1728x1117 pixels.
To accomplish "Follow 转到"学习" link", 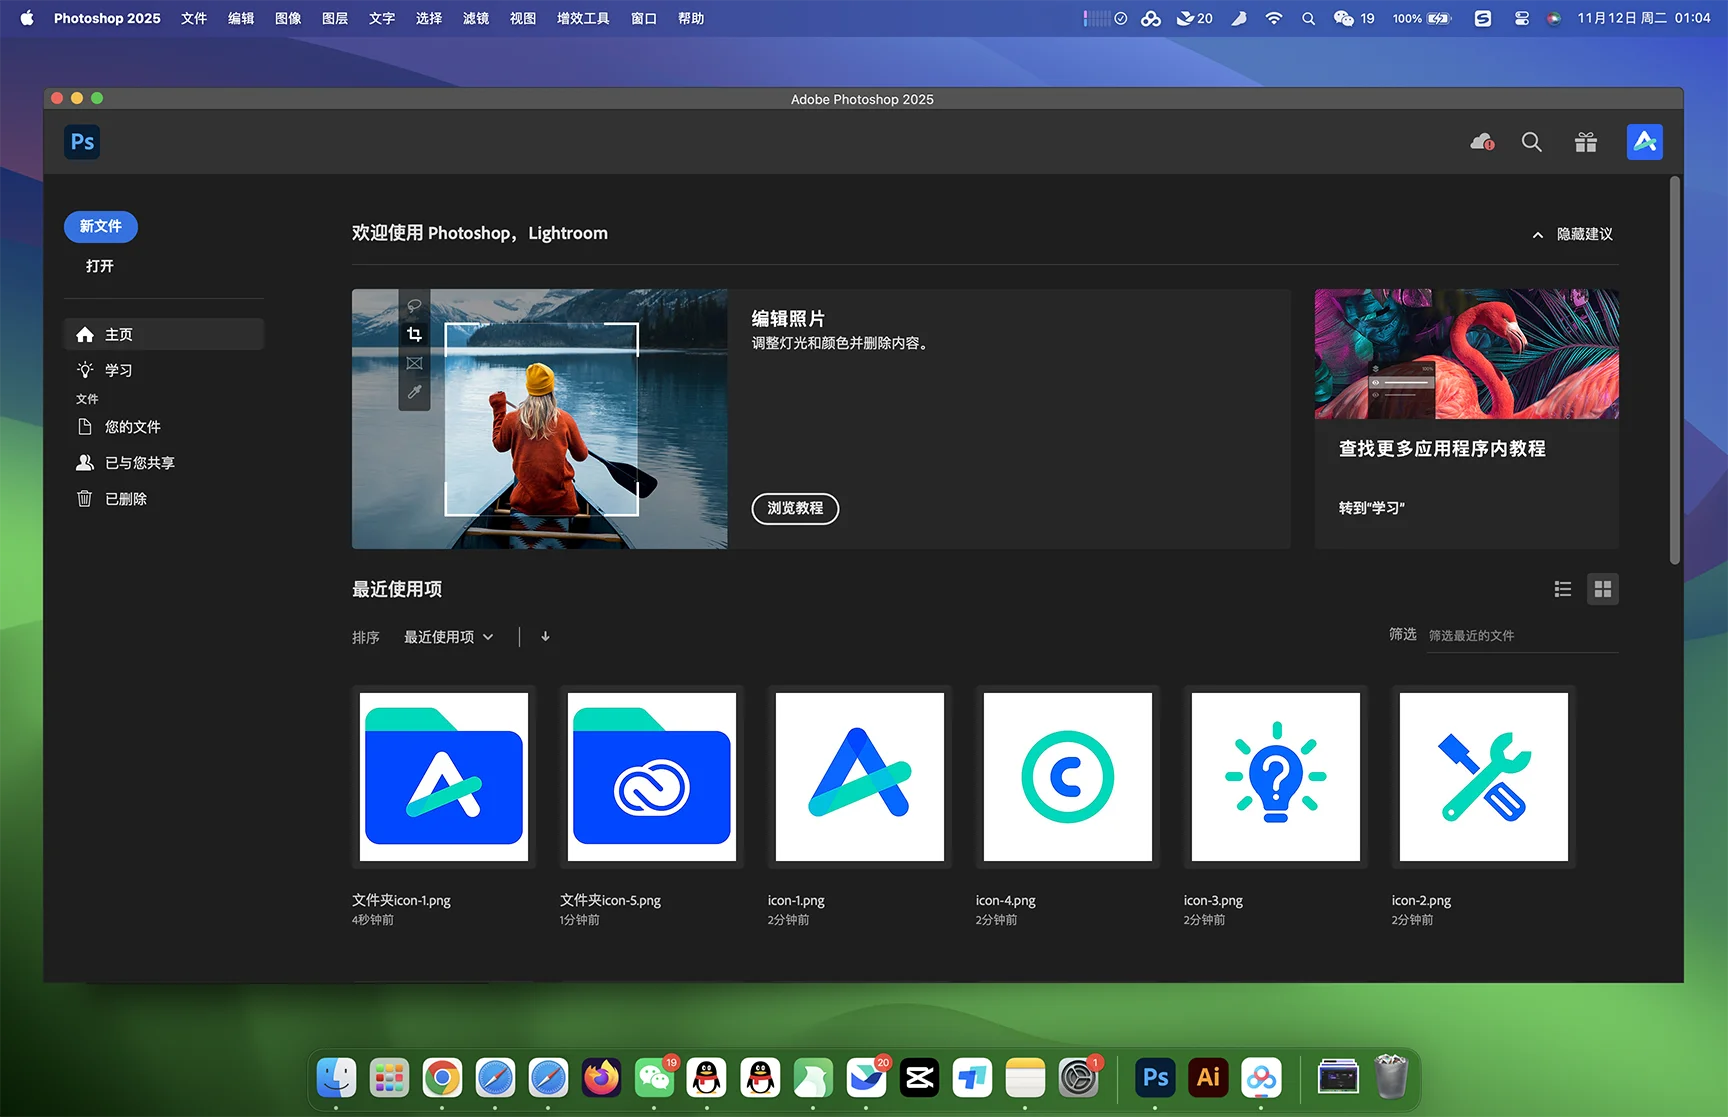I will coord(1371,508).
